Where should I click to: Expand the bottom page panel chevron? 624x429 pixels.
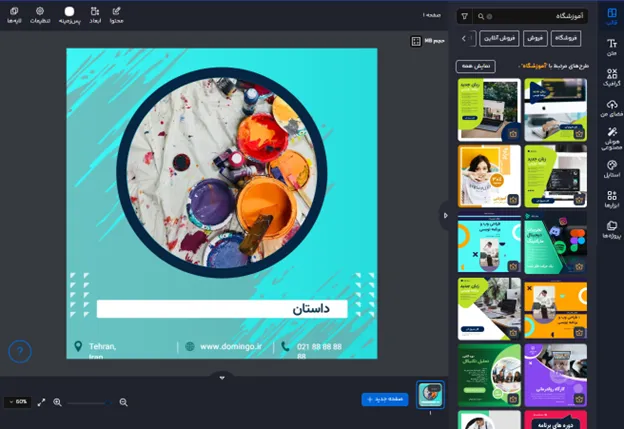point(222,377)
